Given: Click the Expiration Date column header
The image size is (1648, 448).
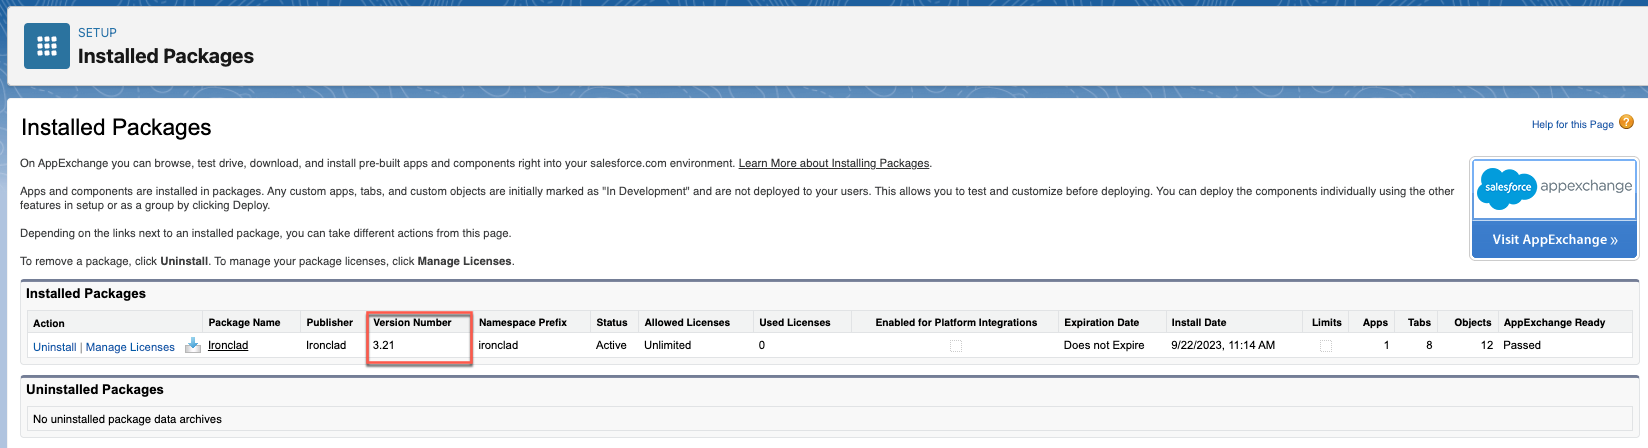Looking at the screenshot, I should [x=1101, y=322].
